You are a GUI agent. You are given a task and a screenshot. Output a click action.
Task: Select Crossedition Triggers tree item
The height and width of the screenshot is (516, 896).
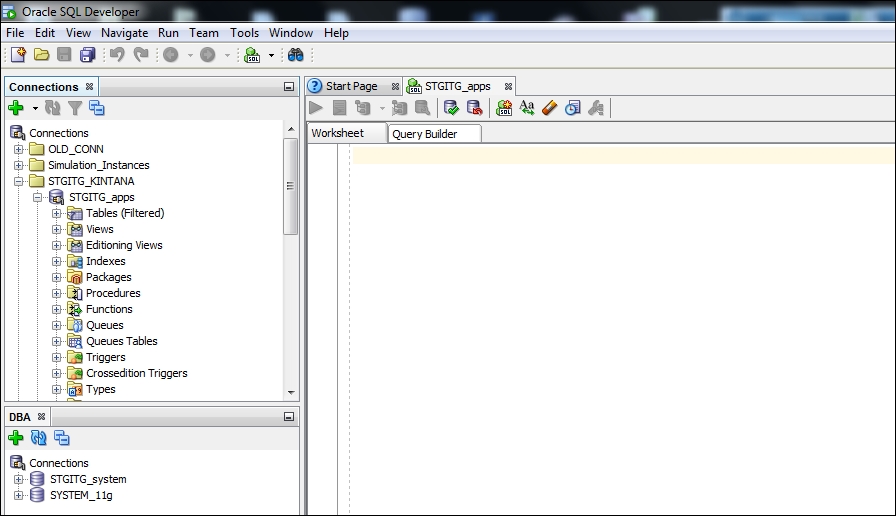137,373
